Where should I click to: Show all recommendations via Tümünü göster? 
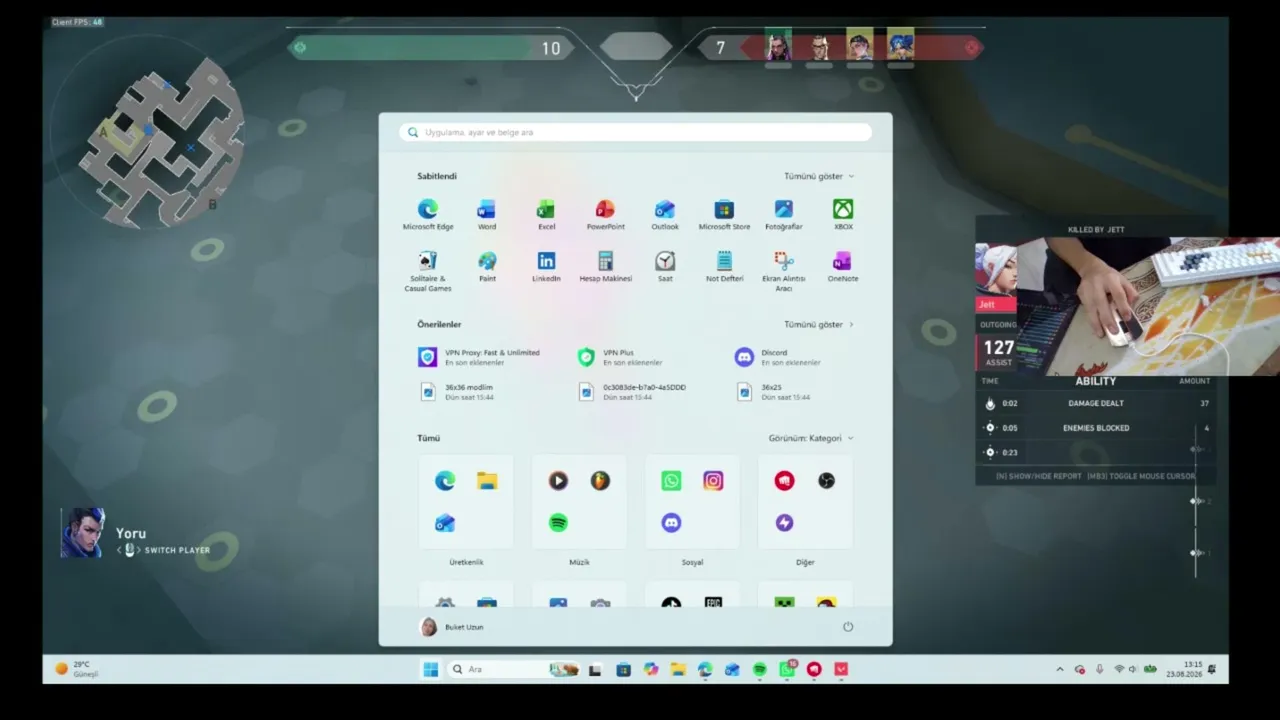[819, 324]
